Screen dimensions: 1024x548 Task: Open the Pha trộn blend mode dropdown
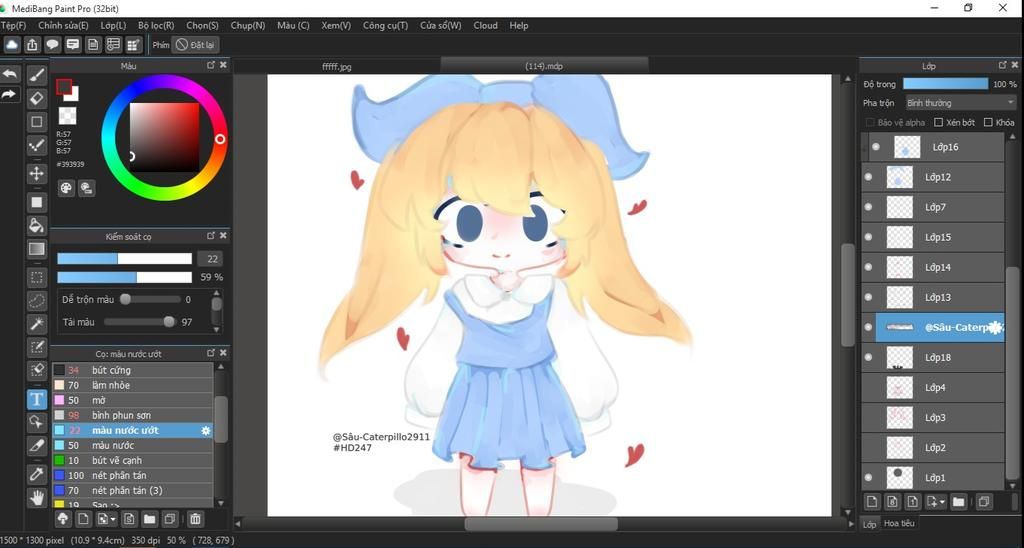click(x=961, y=103)
